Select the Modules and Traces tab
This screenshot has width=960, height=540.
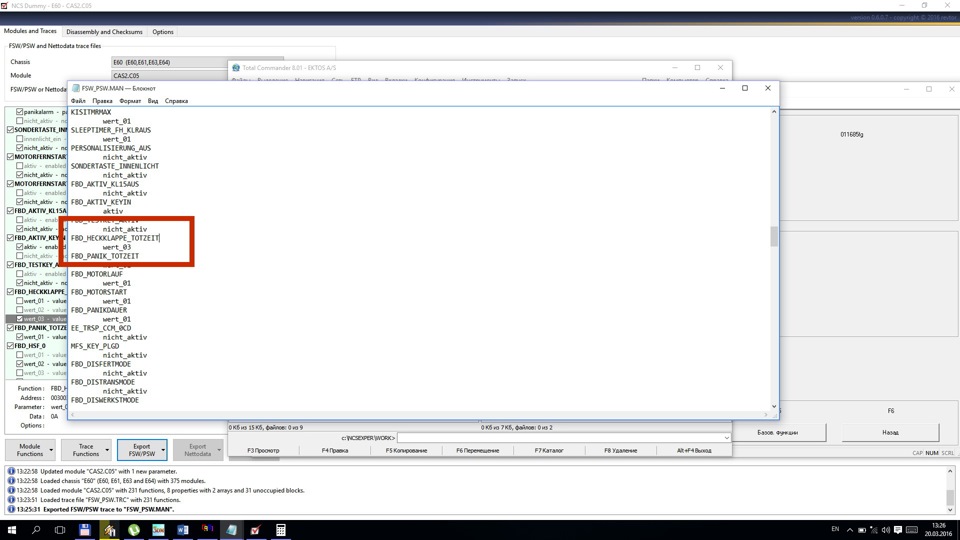pos(30,31)
